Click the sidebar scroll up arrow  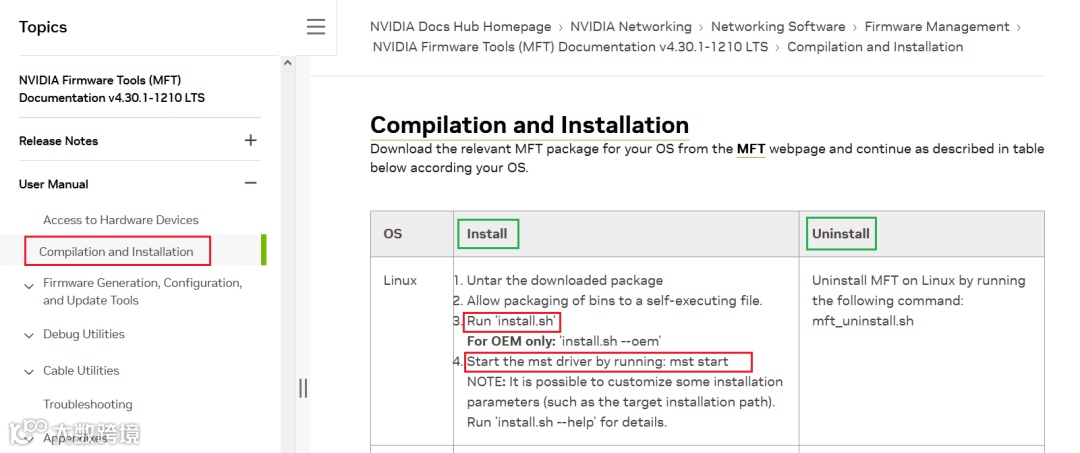click(288, 63)
